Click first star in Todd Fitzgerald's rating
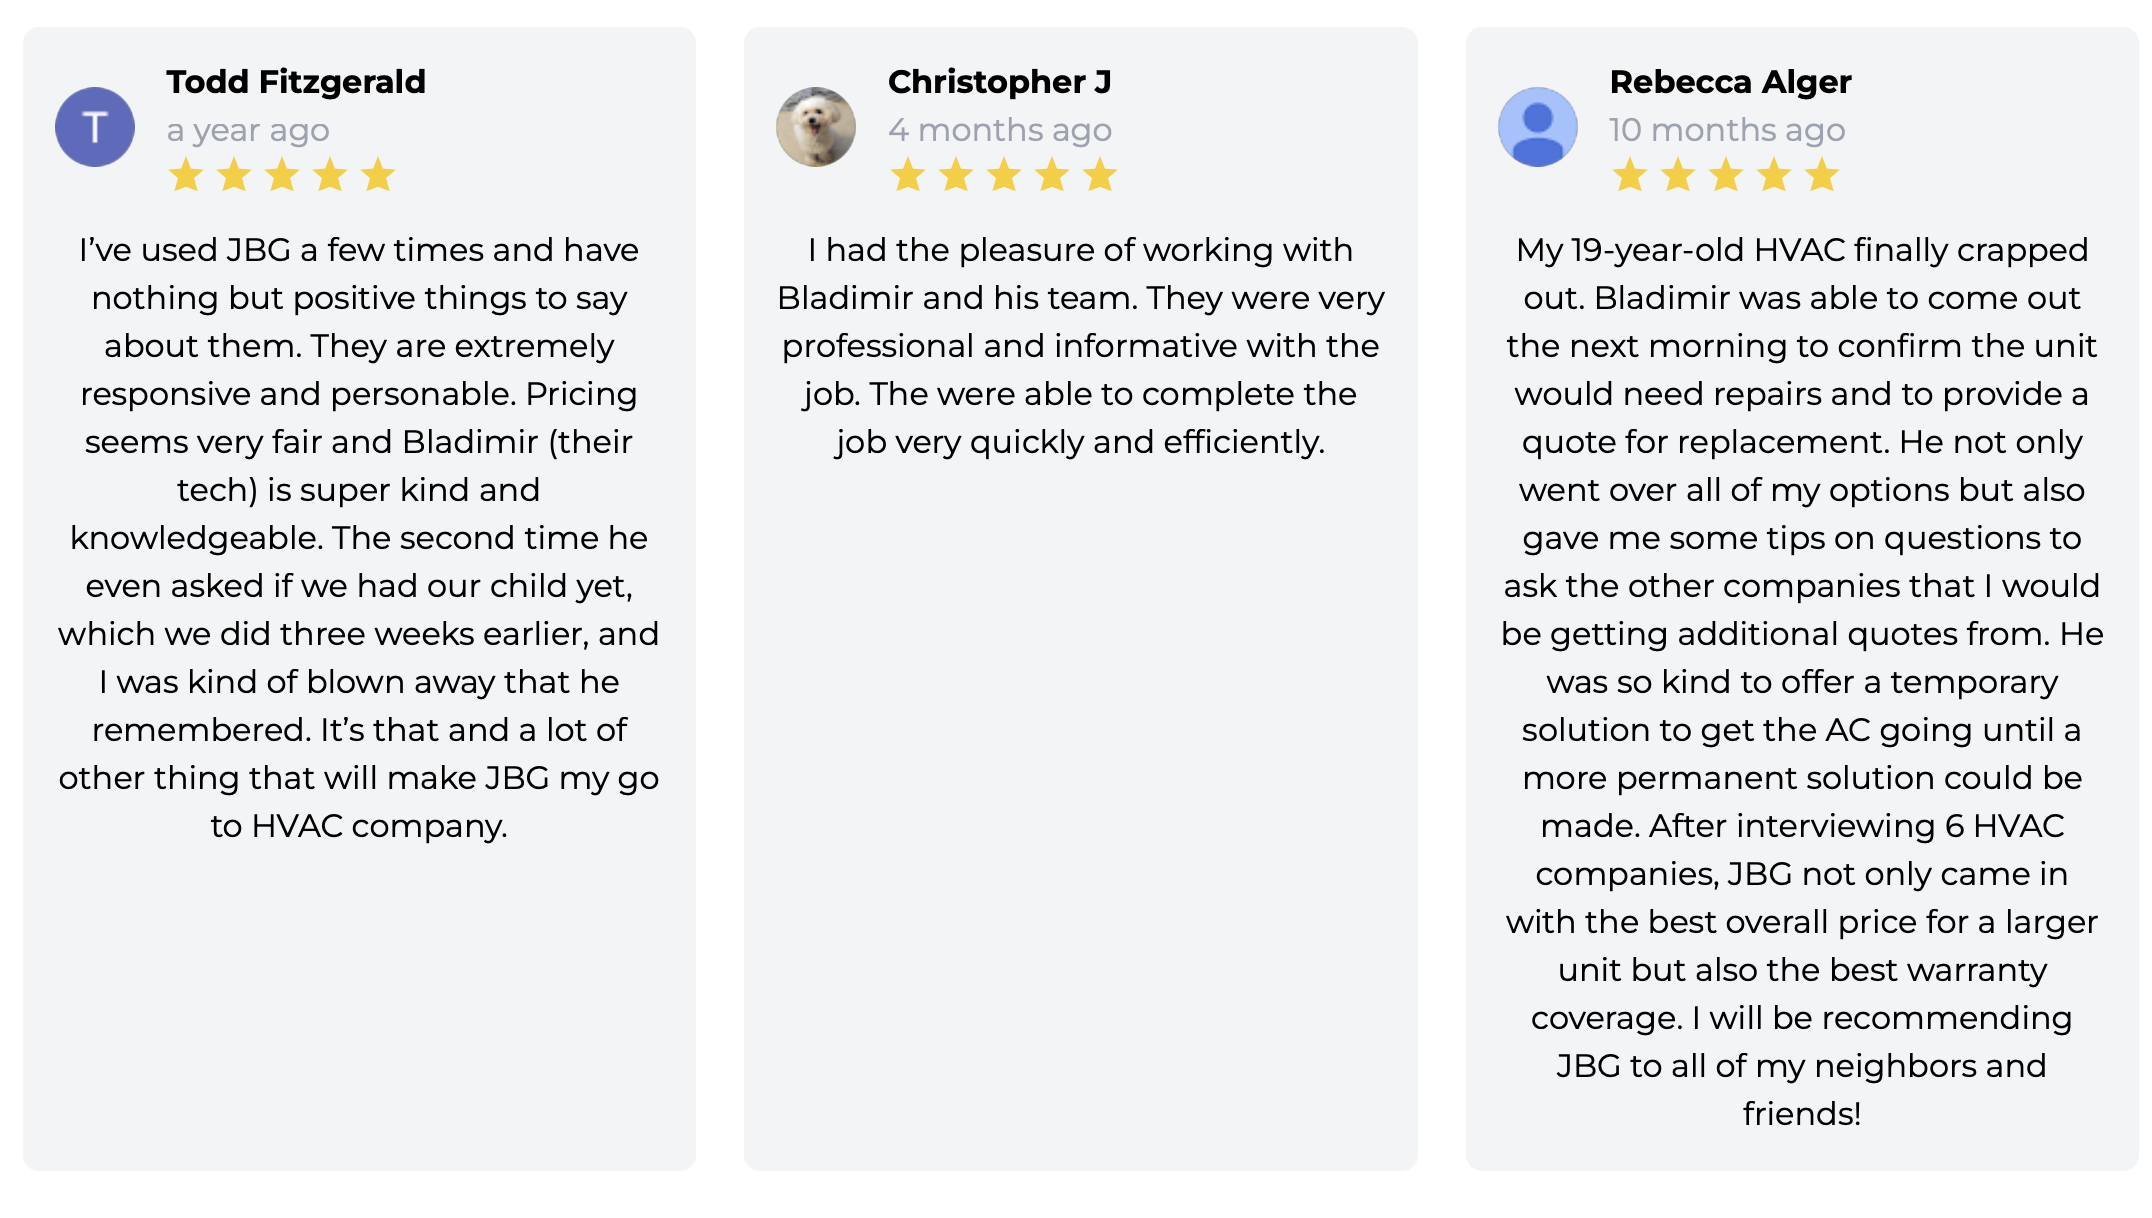The image size is (2152, 1218). click(x=186, y=175)
